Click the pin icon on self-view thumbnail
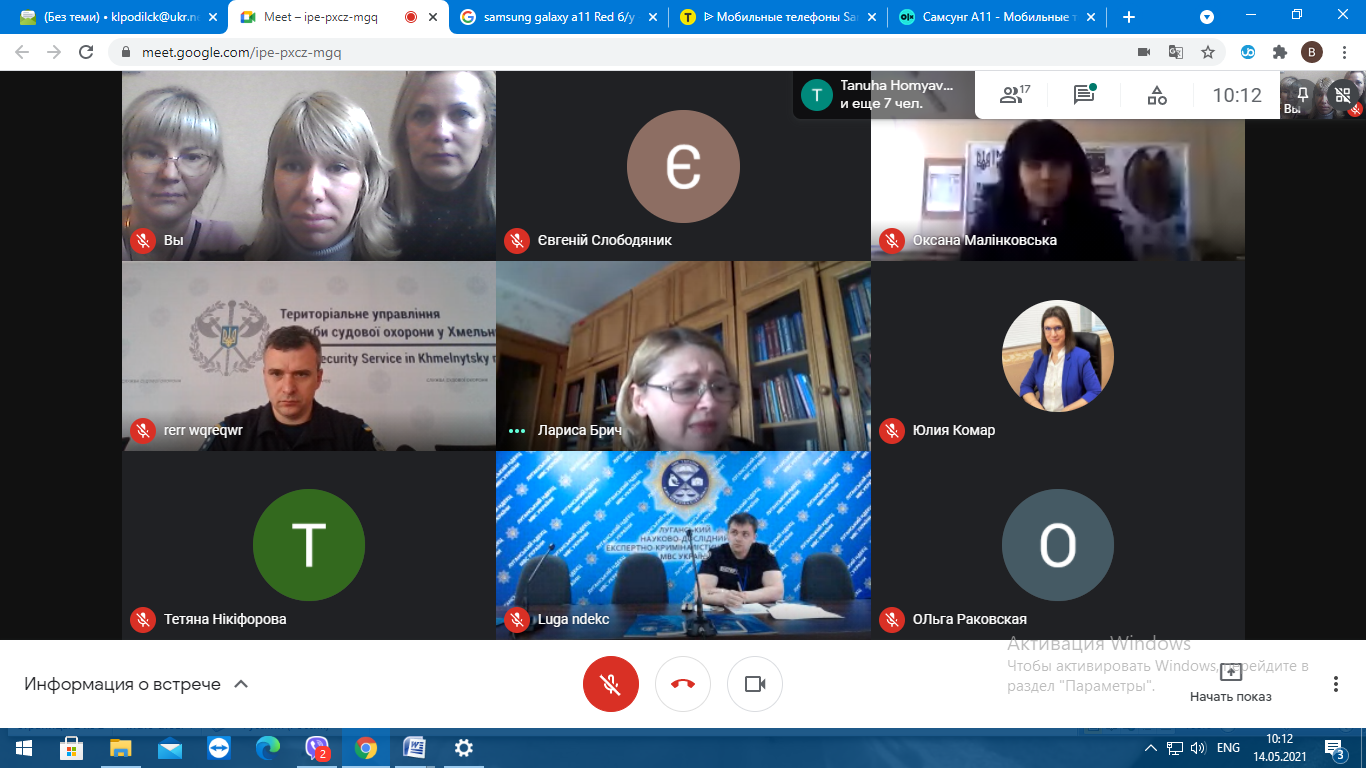Viewport: 1366px width, 768px height. point(1302,94)
